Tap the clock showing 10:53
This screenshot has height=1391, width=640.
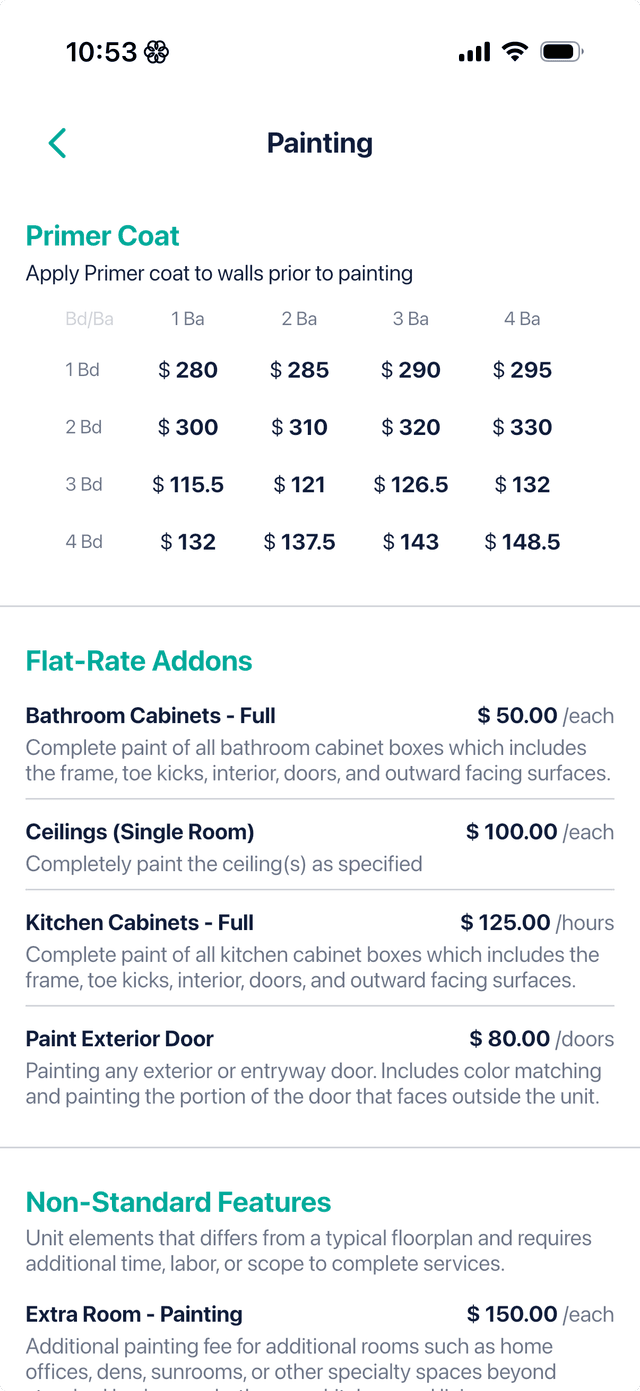101,51
